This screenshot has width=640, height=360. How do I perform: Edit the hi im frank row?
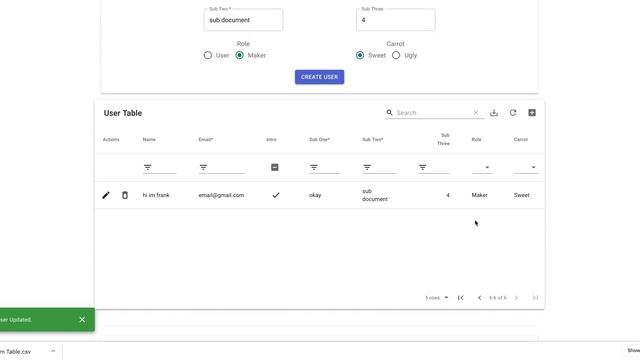(x=106, y=195)
